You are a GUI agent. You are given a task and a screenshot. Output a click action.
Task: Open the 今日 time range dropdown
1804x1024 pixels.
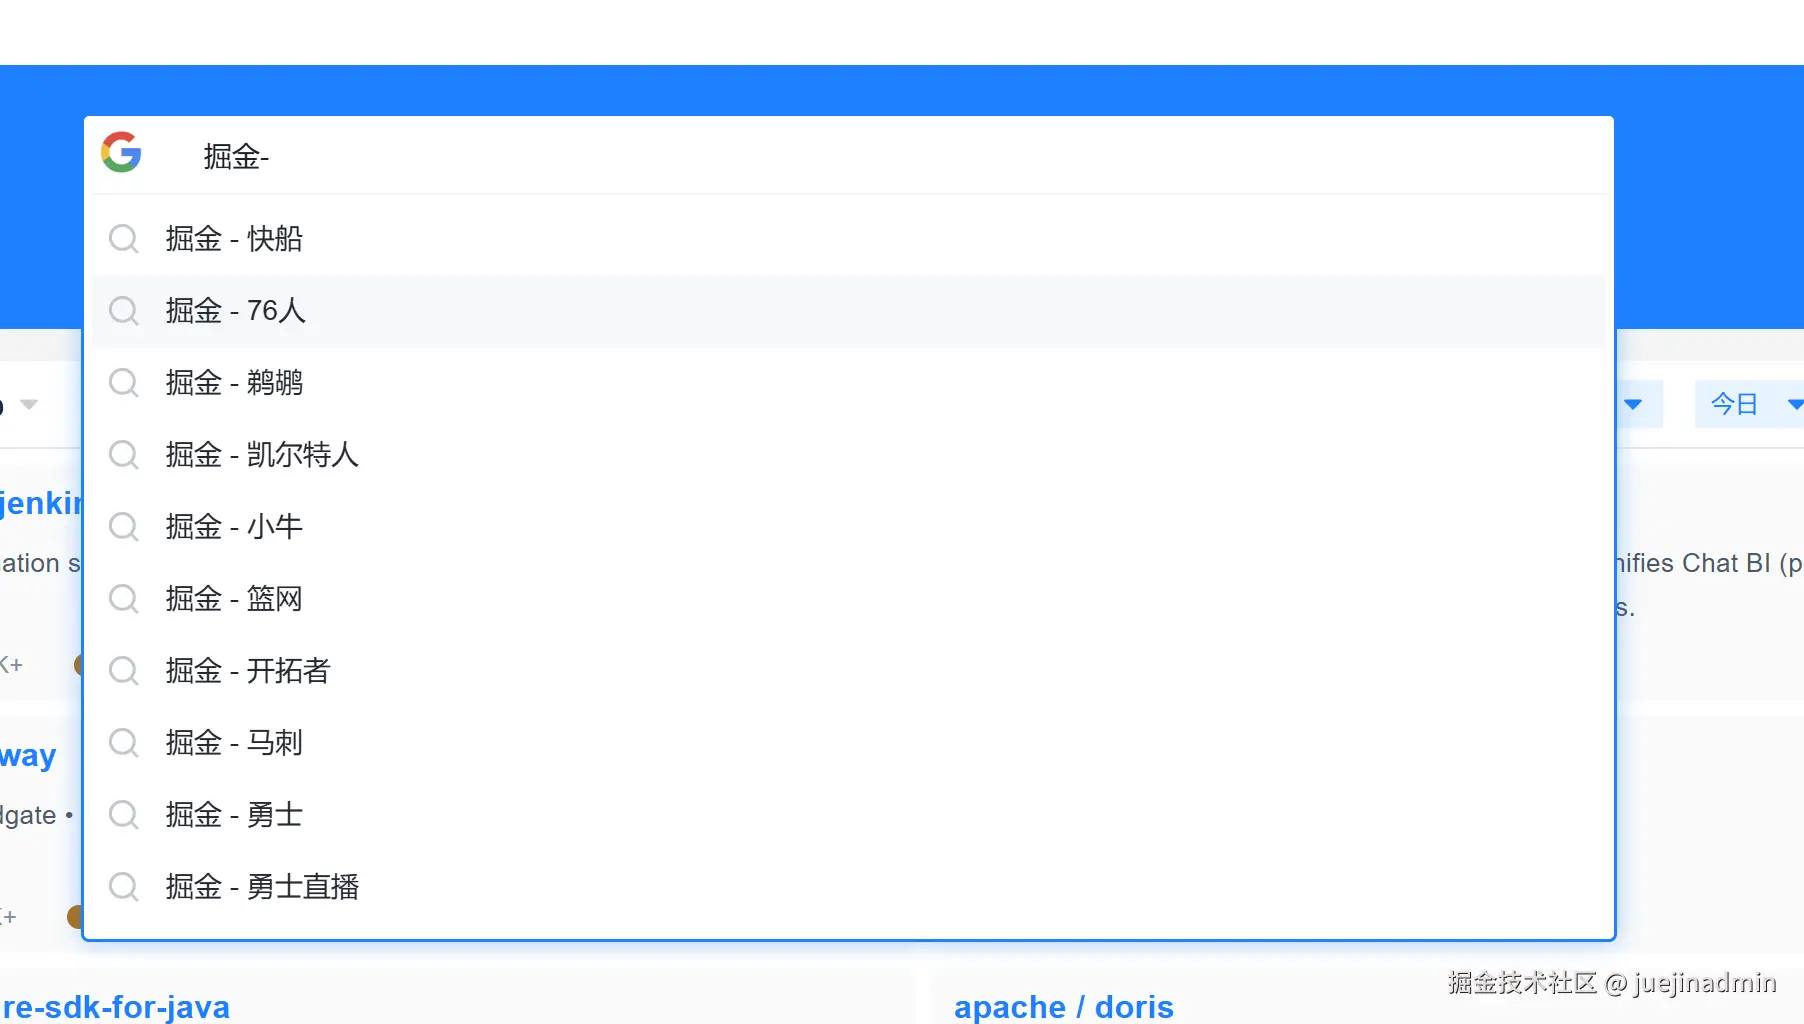tap(1750, 404)
